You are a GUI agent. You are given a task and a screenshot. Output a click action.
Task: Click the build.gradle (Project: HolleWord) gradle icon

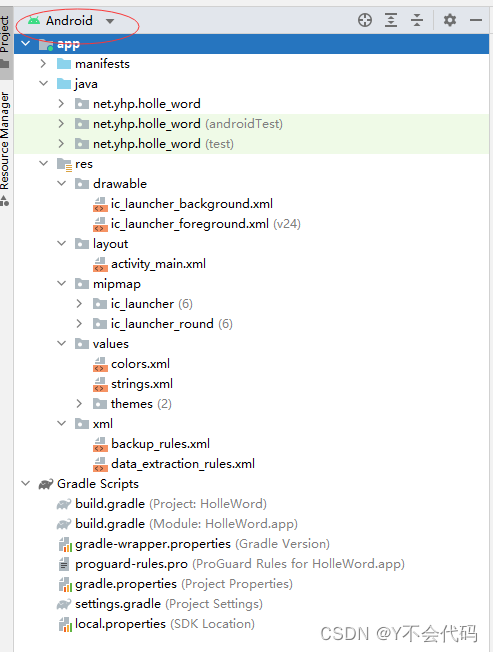(64, 504)
